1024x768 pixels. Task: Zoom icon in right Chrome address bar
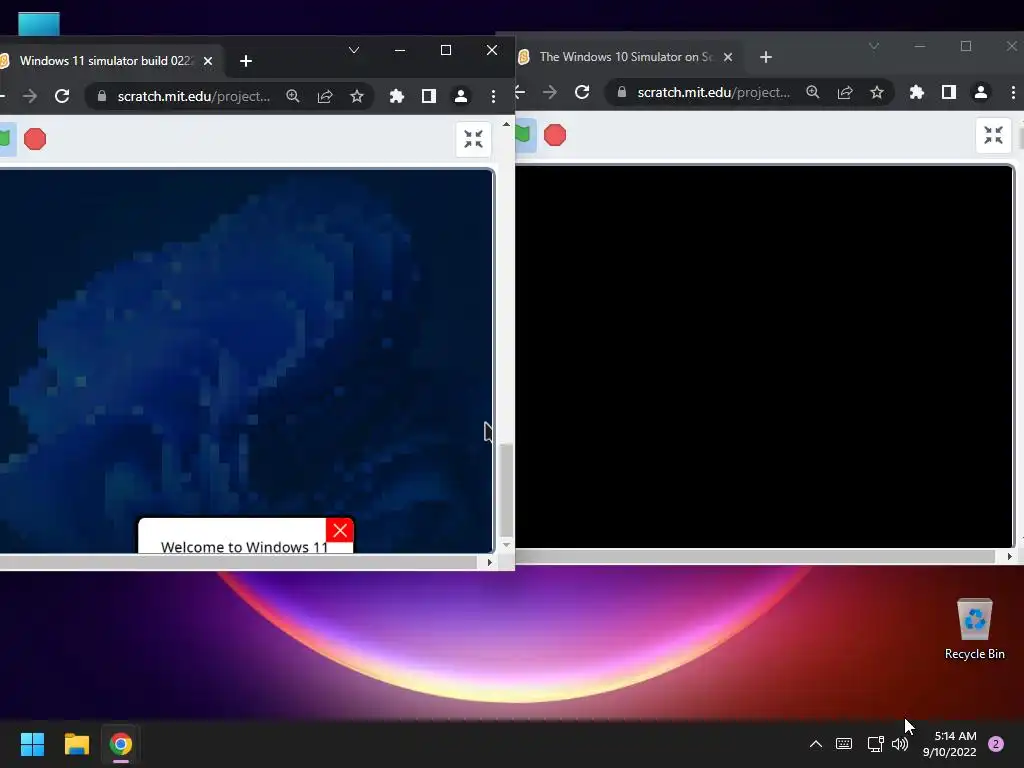[x=812, y=93]
